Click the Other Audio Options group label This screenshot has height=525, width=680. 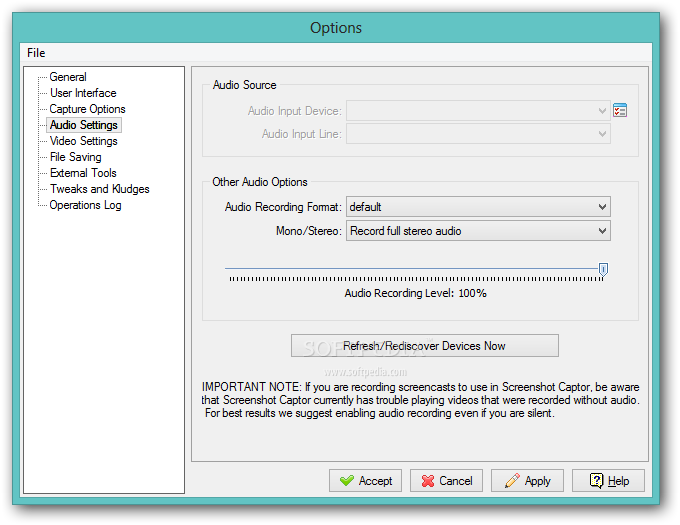point(260,182)
